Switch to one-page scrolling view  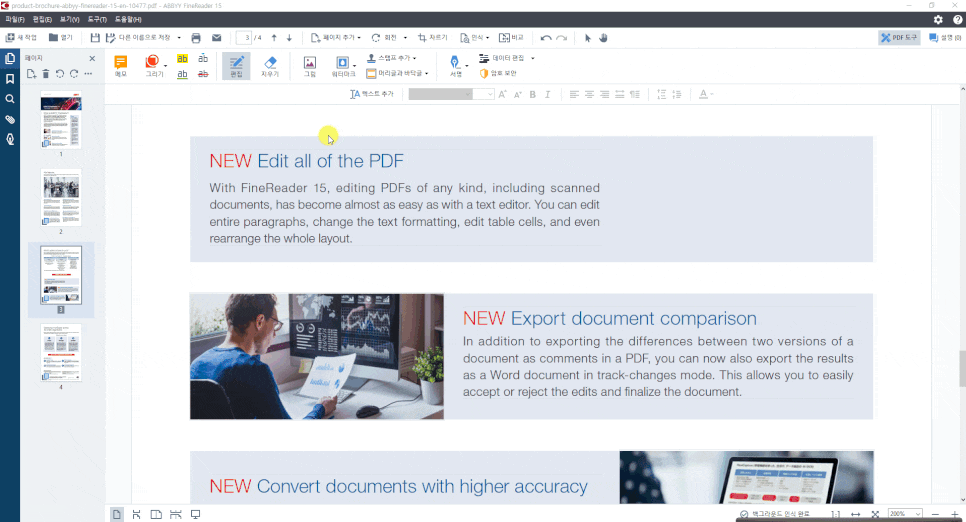tap(136, 515)
